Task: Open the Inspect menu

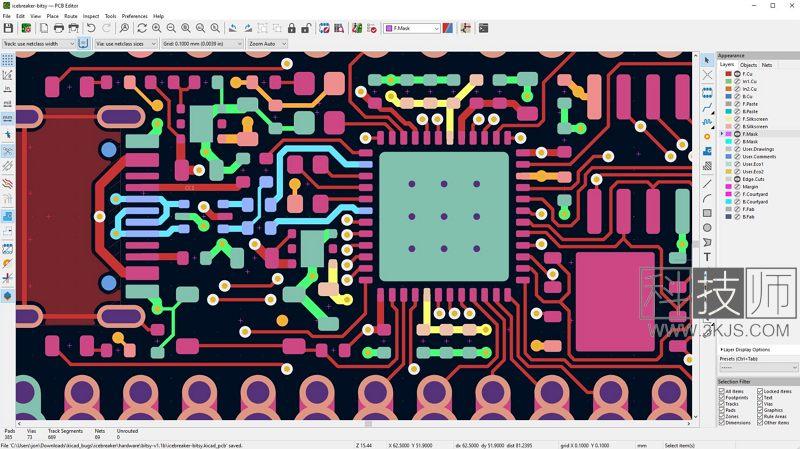Action: click(x=91, y=16)
